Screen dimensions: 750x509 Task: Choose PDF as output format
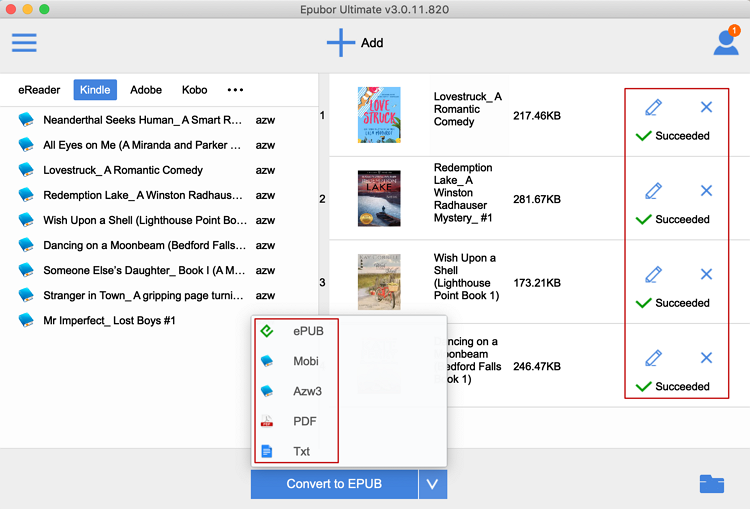[x=305, y=421]
